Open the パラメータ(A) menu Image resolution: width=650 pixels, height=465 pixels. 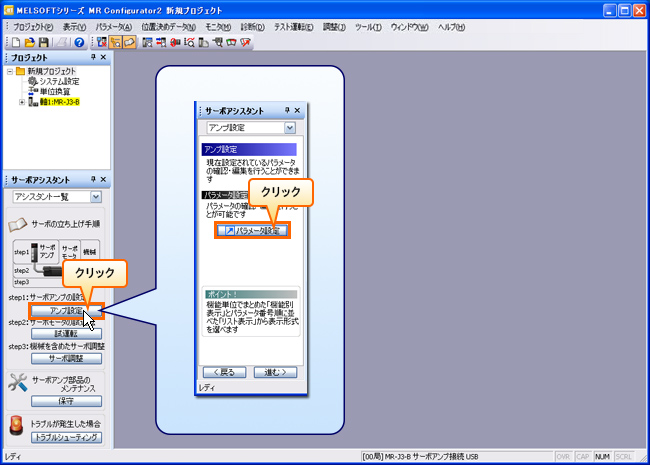tap(113, 25)
